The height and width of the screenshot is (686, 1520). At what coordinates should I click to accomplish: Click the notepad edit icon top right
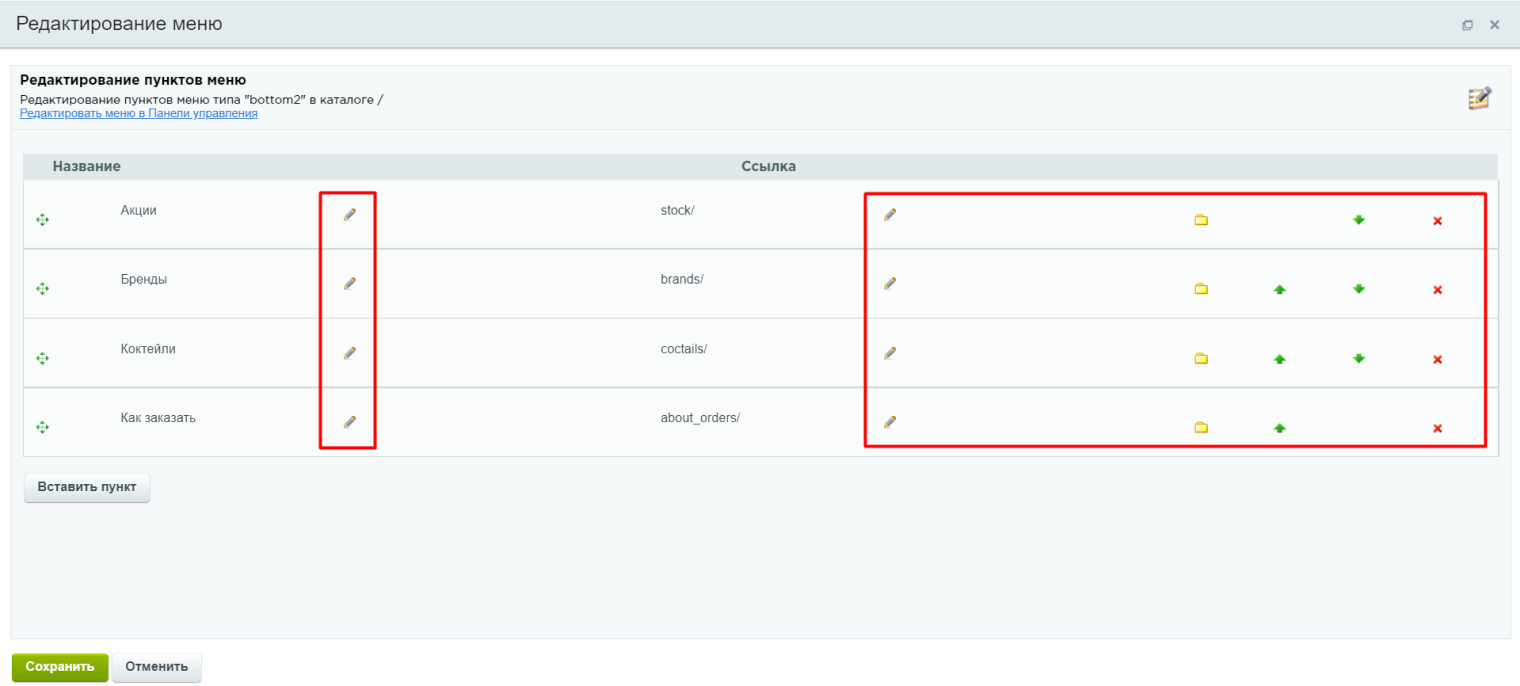1479,98
